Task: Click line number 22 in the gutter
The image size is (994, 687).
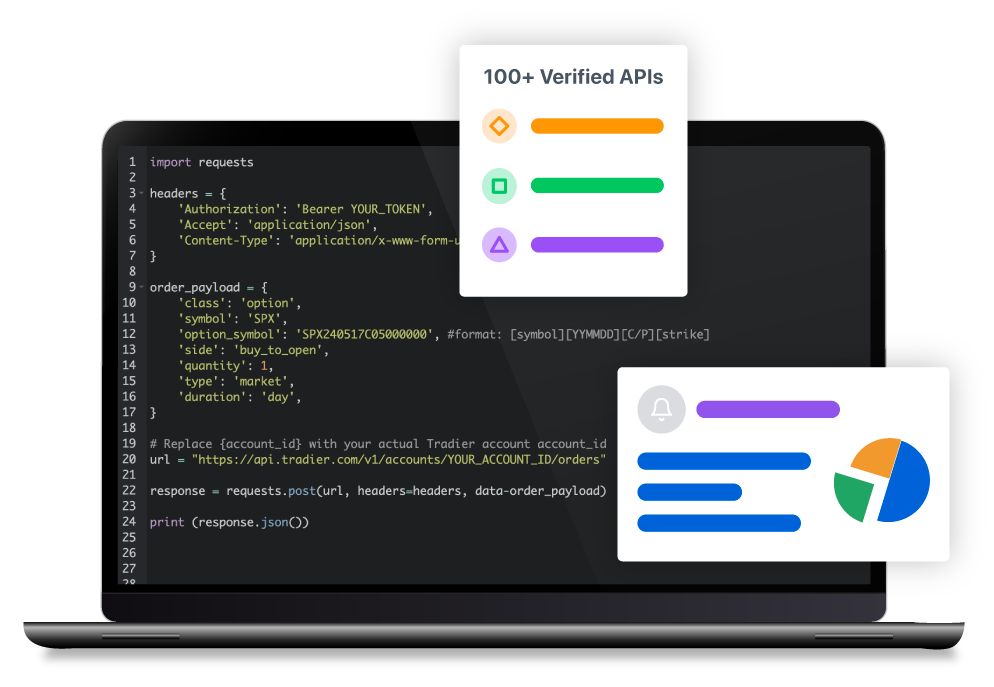Action: pyautogui.click(x=129, y=491)
